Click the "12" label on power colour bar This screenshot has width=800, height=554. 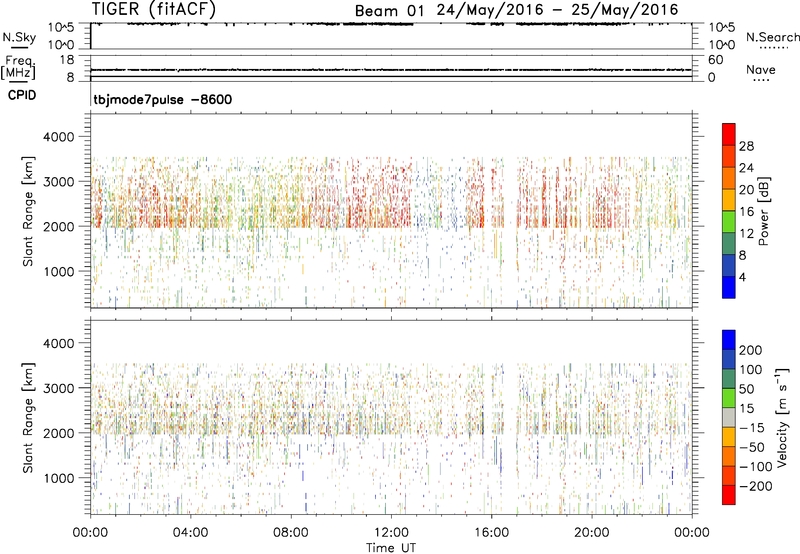tap(746, 234)
